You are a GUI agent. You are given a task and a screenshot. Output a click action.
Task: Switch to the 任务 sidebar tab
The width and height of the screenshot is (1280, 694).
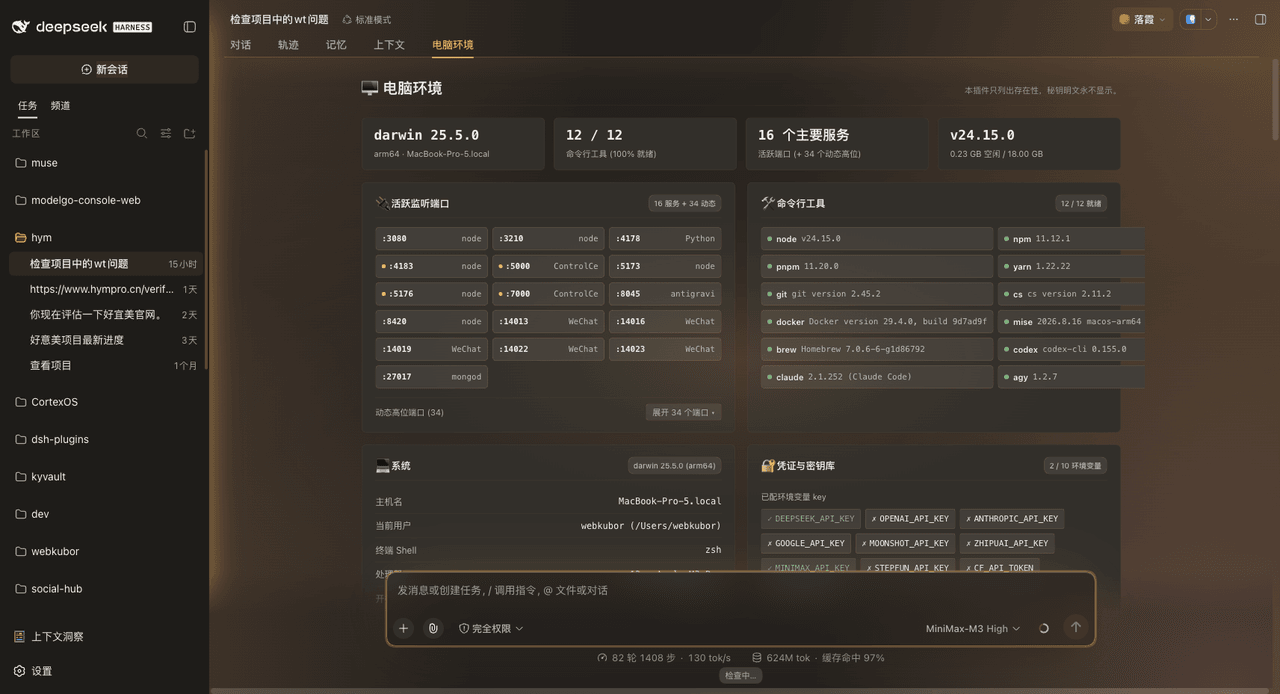27,105
